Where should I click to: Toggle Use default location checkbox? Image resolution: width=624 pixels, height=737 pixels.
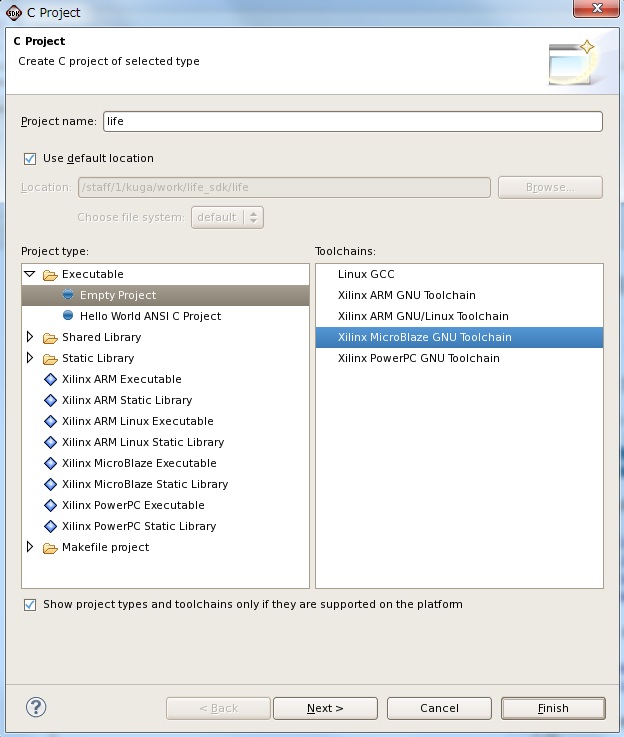tap(30, 158)
